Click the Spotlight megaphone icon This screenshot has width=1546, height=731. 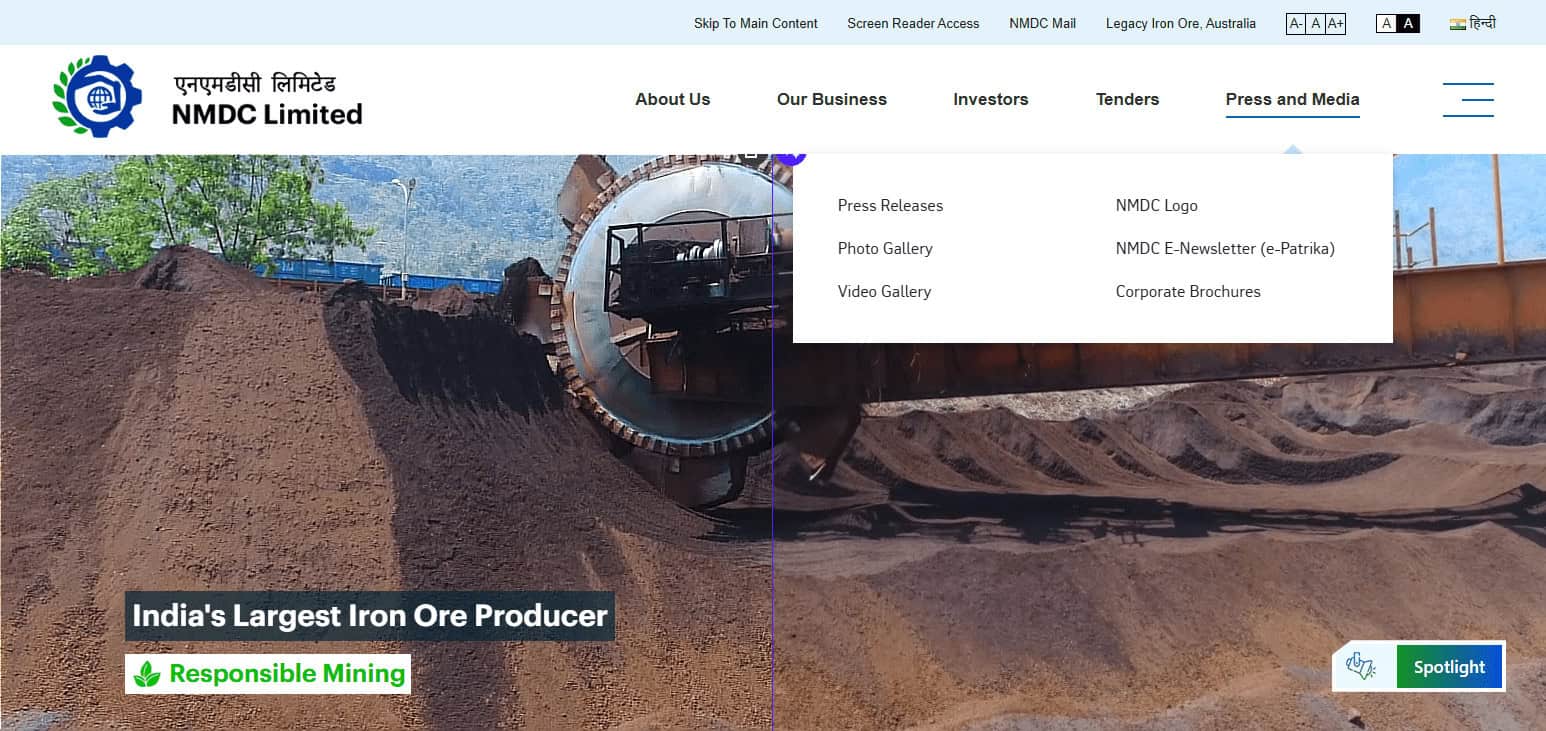(1361, 666)
